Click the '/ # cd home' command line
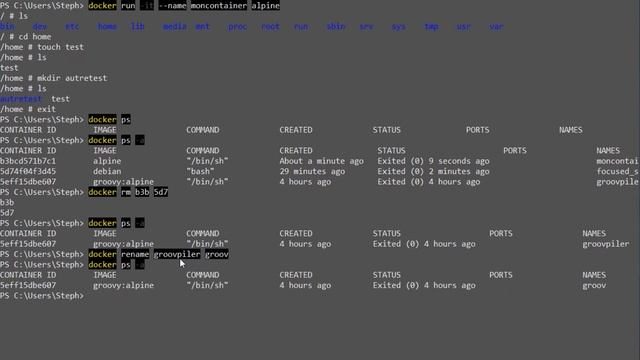Screen dimensions: 640x360 coord(26,37)
